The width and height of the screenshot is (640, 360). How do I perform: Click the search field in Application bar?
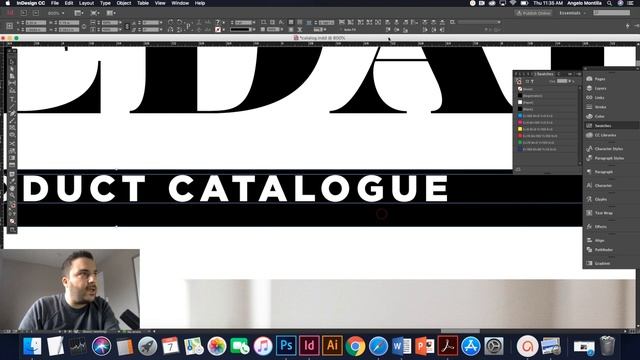point(611,13)
